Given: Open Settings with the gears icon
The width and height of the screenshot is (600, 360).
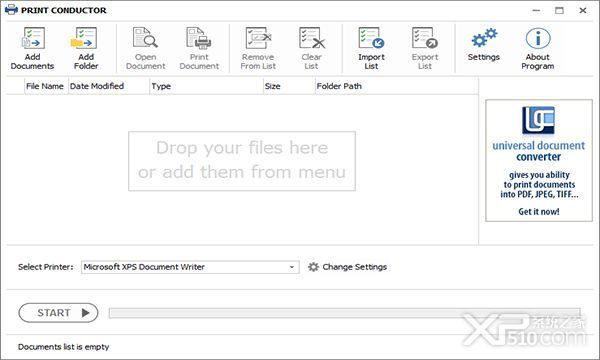Looking at the screenshot, I should click(484, 38).
